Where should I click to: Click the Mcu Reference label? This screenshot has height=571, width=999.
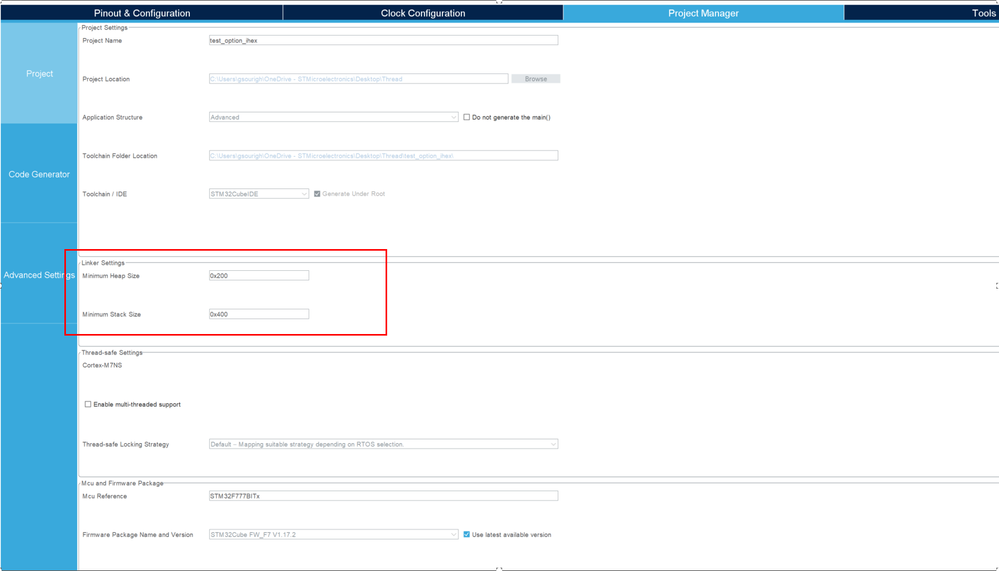(x=104, y=496)
